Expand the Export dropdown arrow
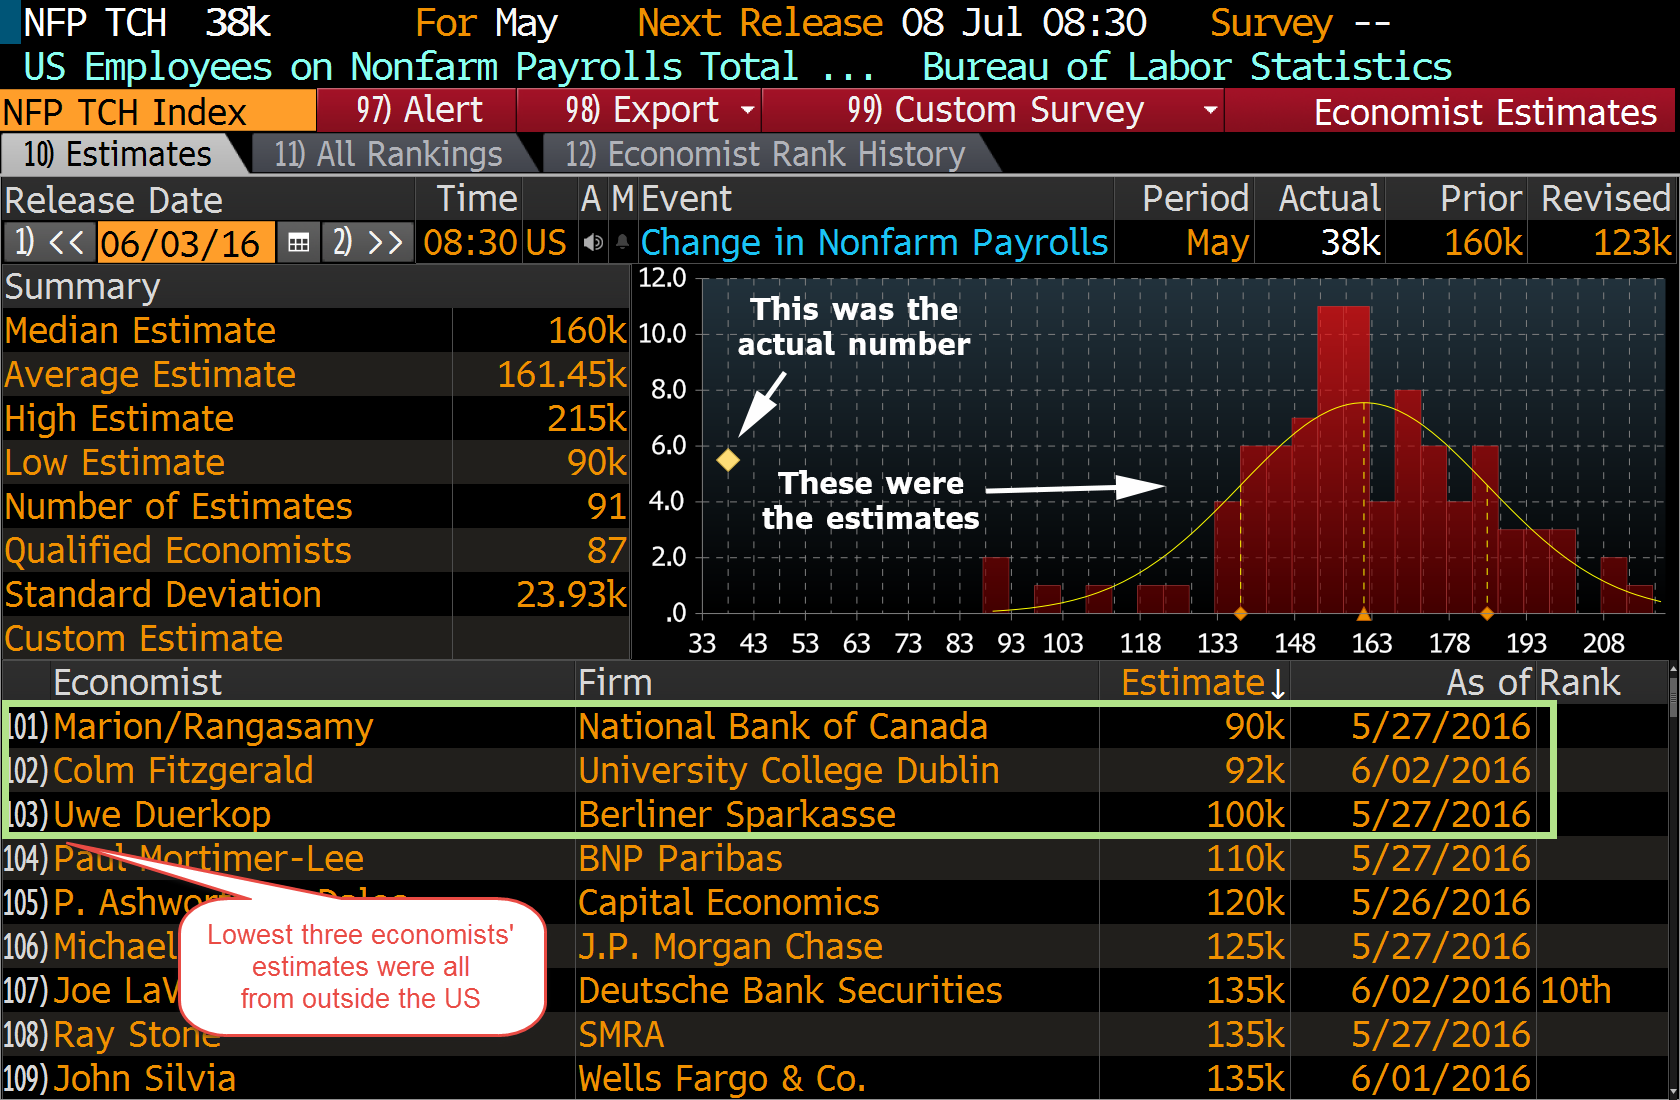 click(747, 110)
